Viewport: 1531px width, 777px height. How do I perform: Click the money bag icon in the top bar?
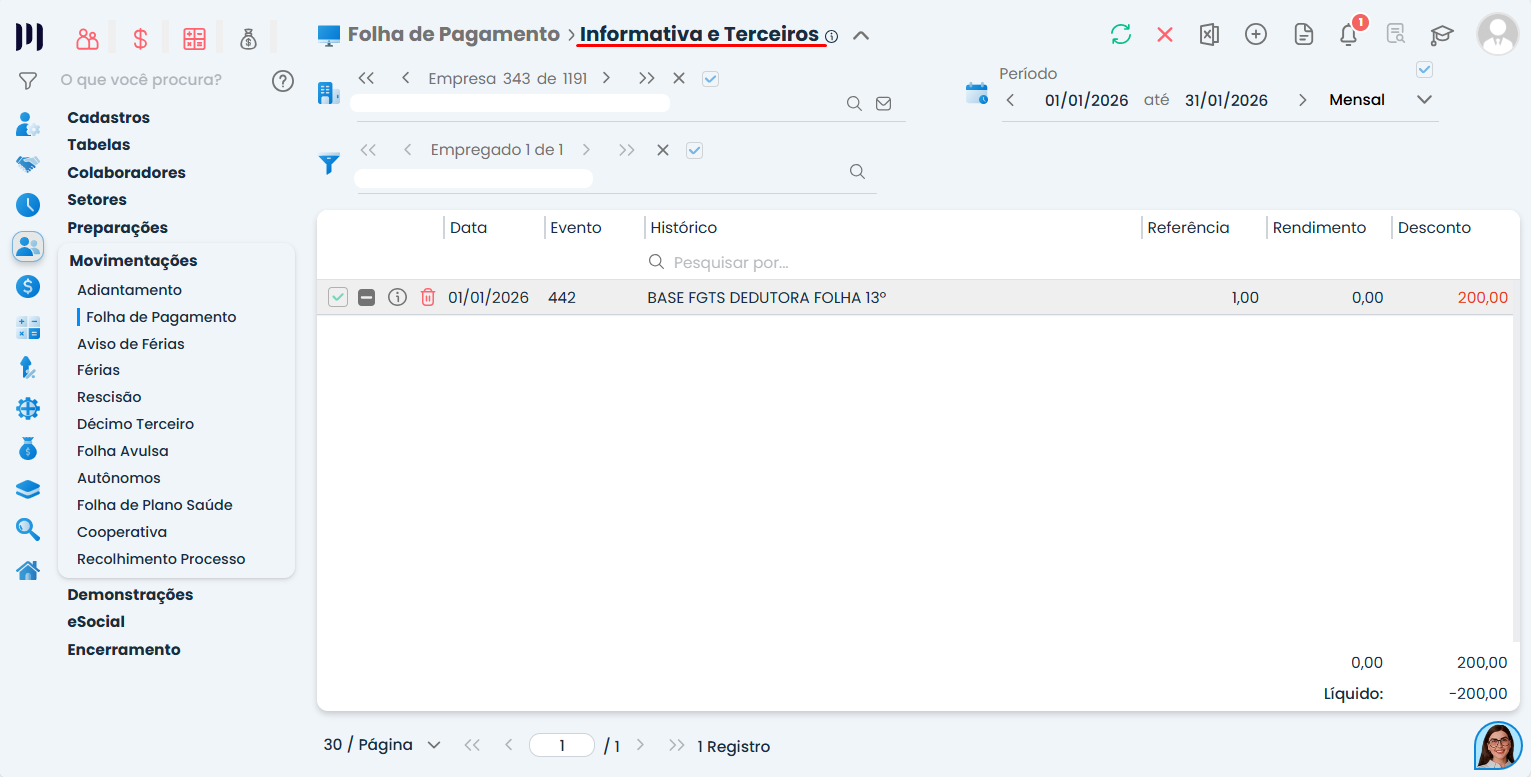pyautogui.click(x=248, y=39)
